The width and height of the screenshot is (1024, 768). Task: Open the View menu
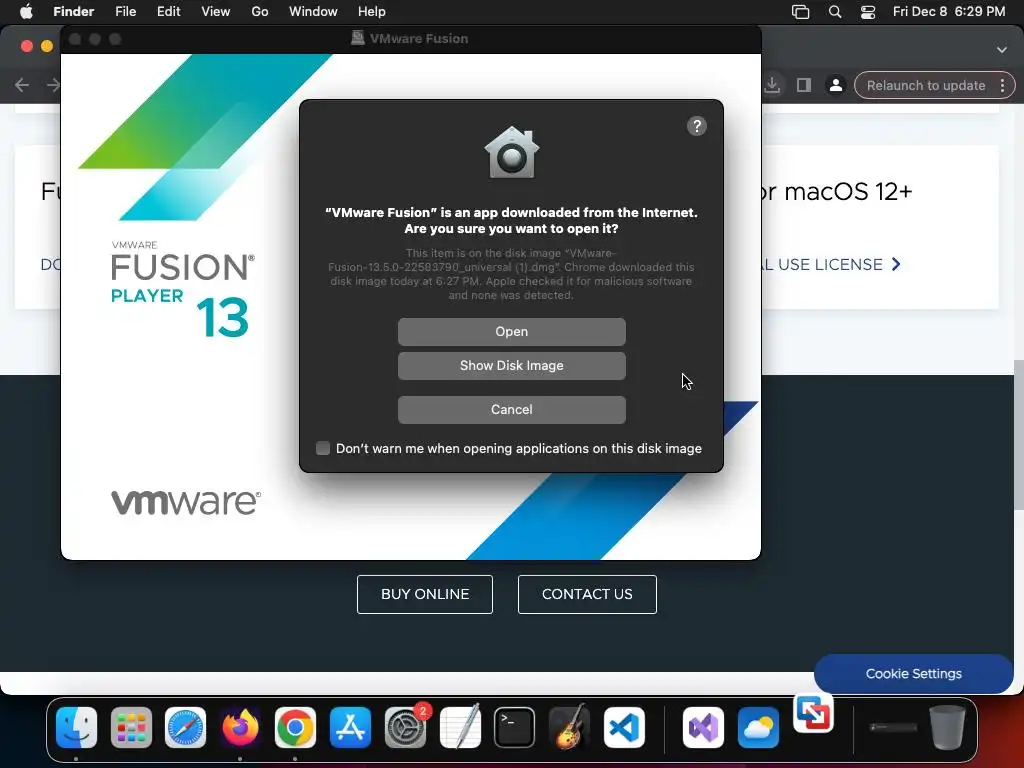tap(216, 12)
